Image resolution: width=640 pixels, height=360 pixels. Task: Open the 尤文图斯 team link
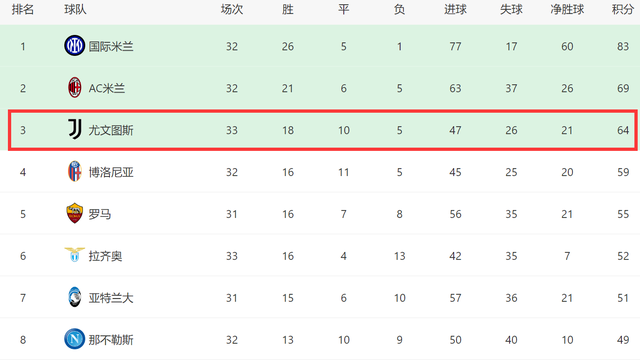click(x=111, y=130)
